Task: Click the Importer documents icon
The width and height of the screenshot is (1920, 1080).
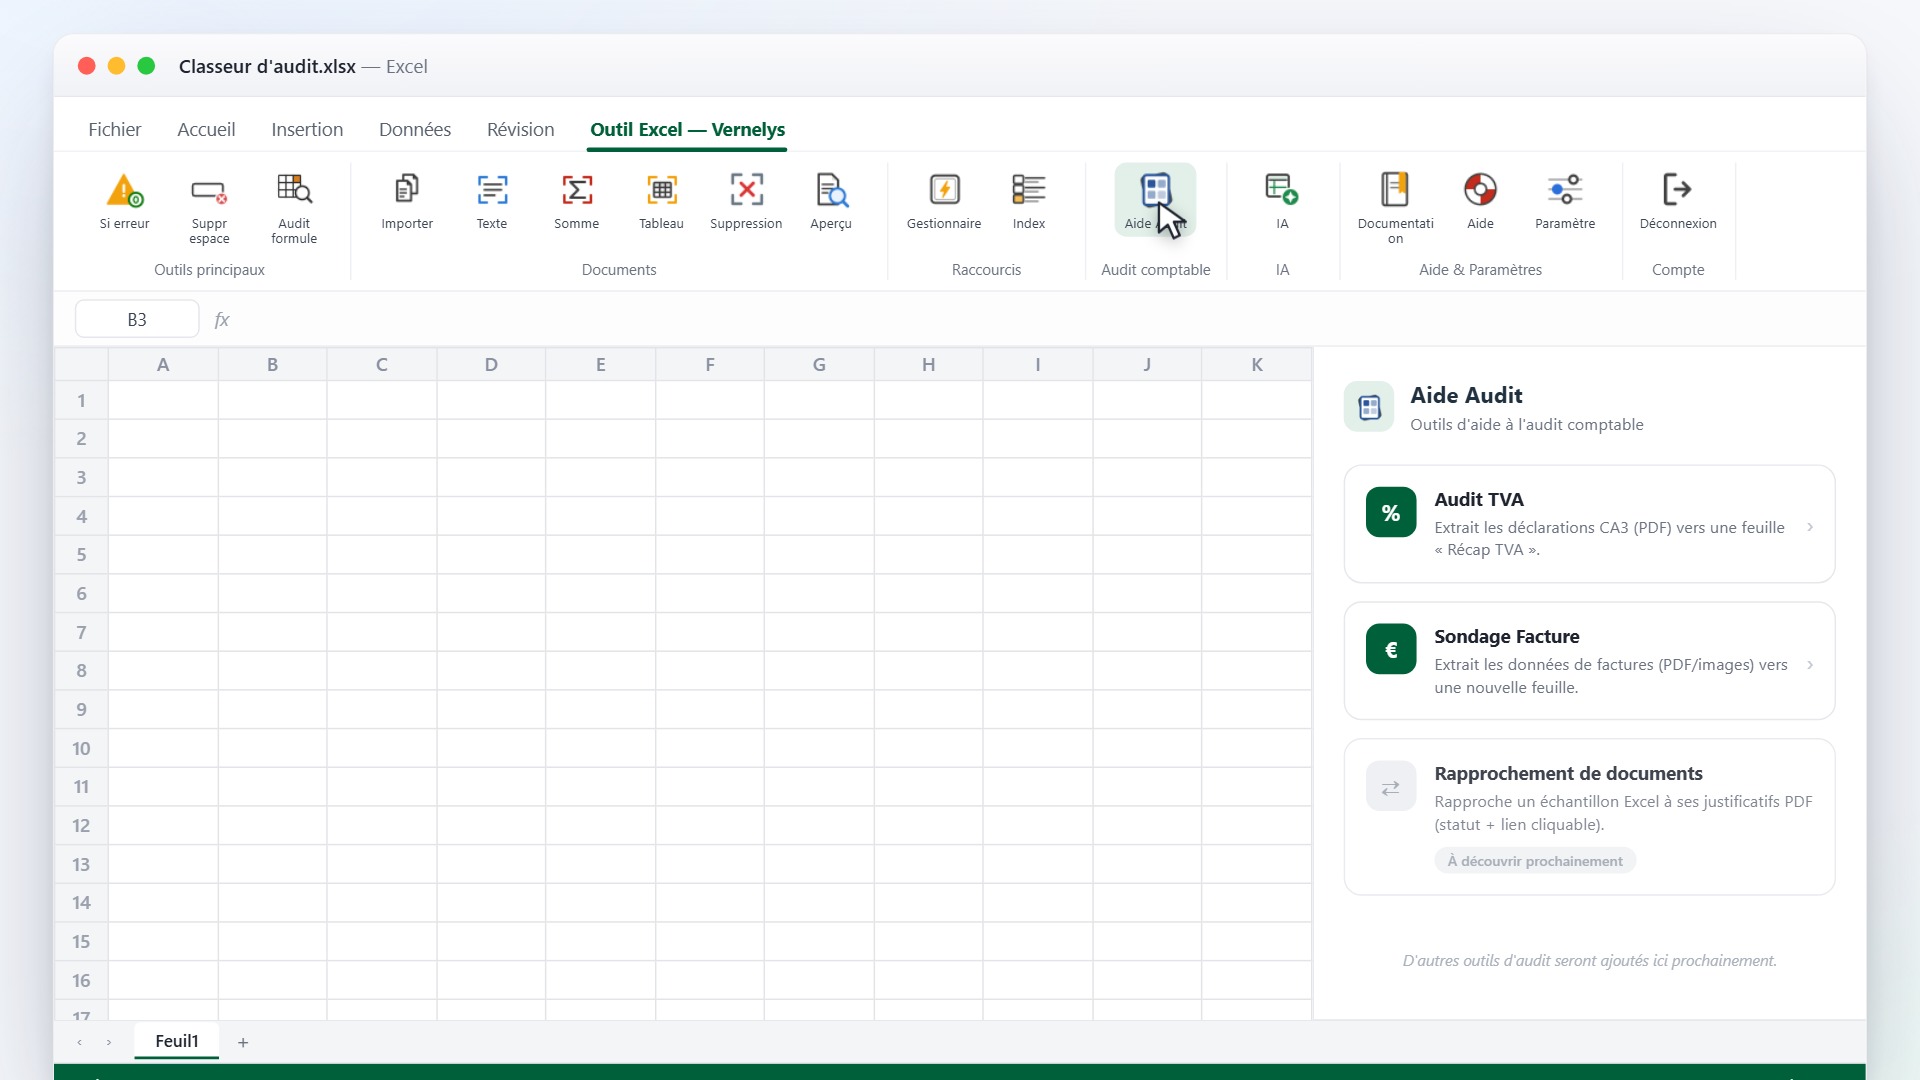Action: [407, 189]
